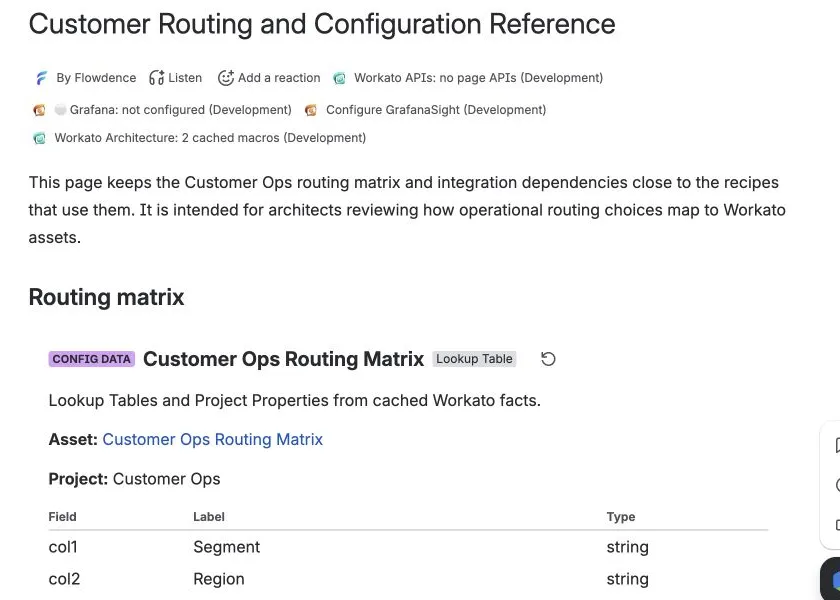Viewport: 840px width, 600px height.
Task: Select the string type in col2 row
Action: pos(627,579)
